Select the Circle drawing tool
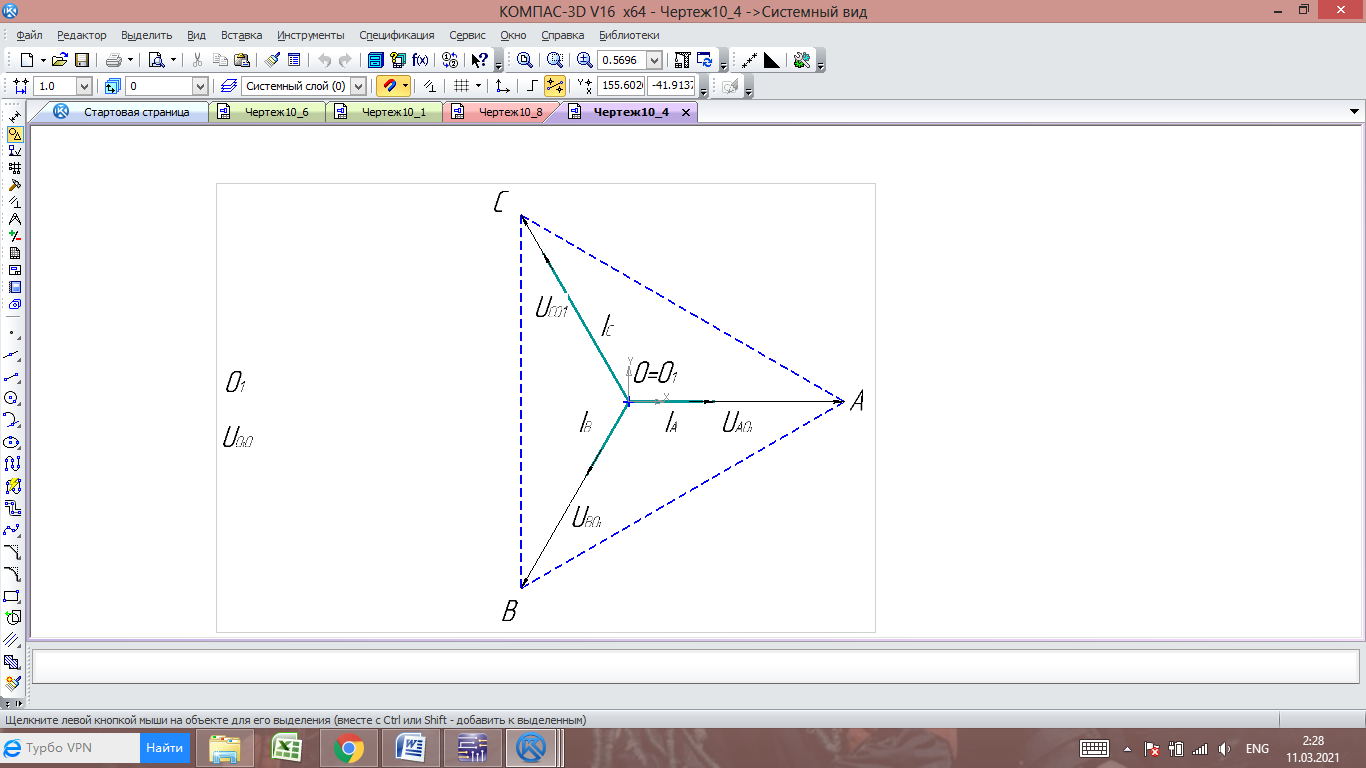Image resolution: width=1366 pixels, height=768 pixels. point(13,398)
